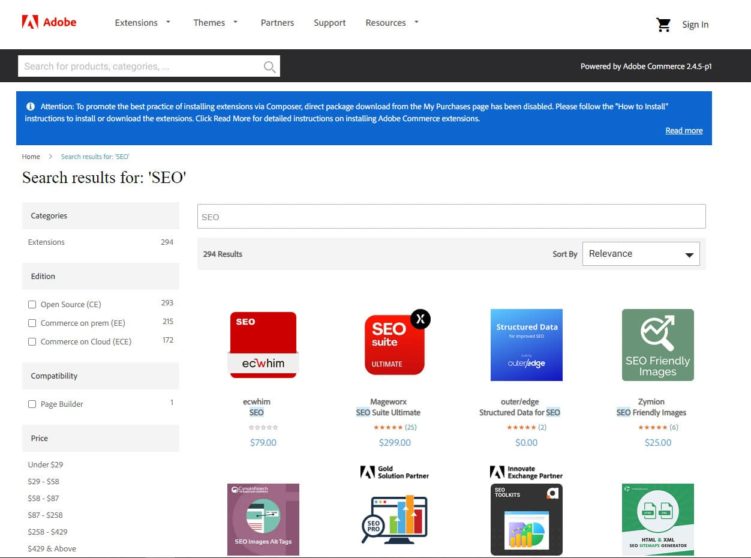Open SEO Friendly Images product icon
This screenshot has width=751, height=558.
(x=658, y=345)
